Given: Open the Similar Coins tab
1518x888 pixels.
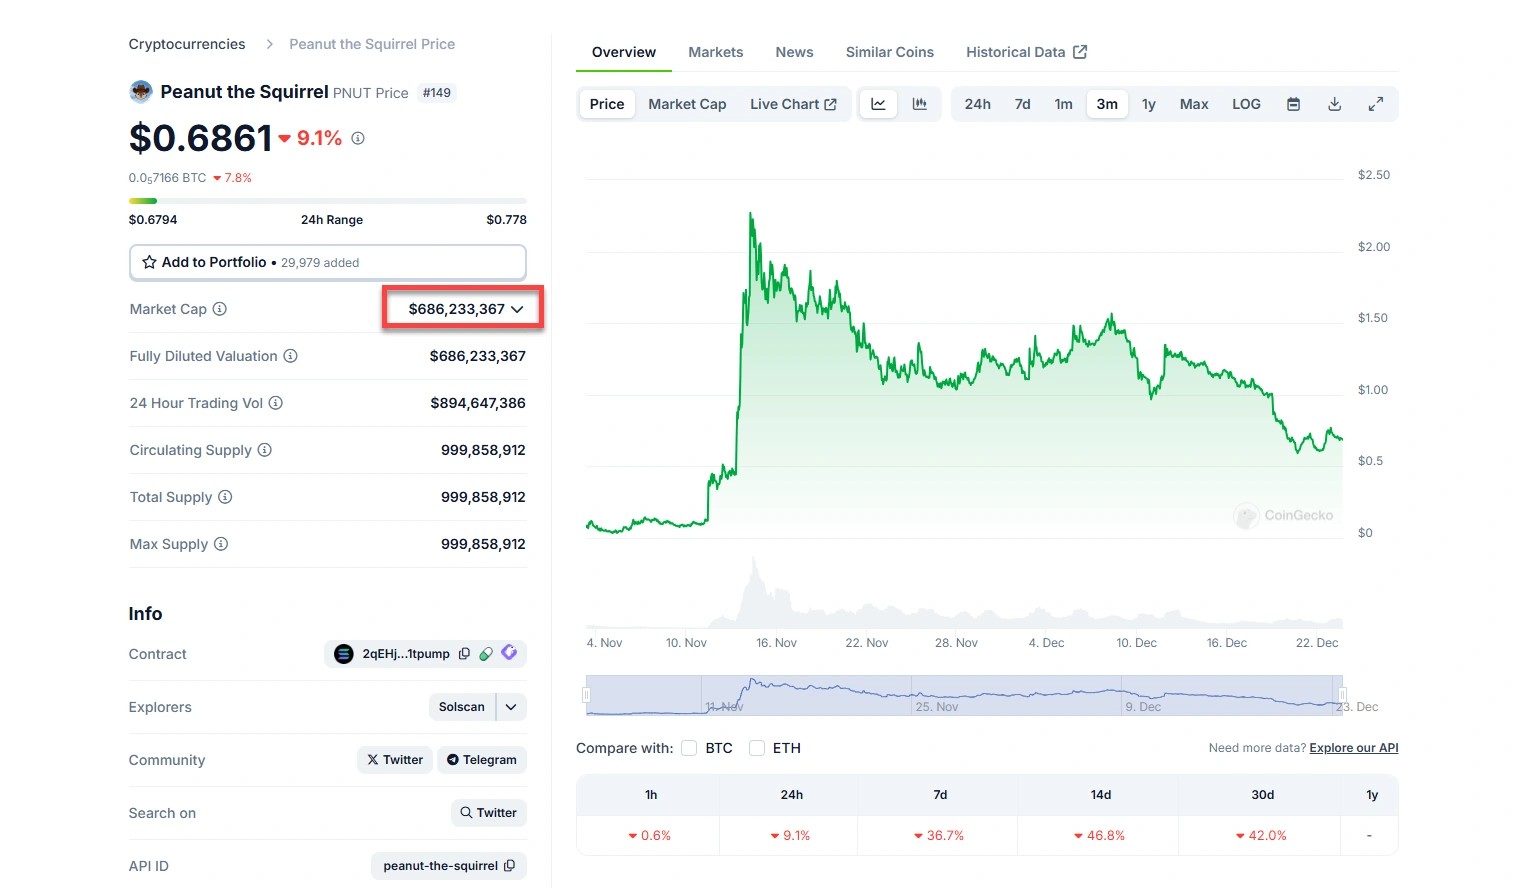Looking at the screenshot, I should click(889, 52).
